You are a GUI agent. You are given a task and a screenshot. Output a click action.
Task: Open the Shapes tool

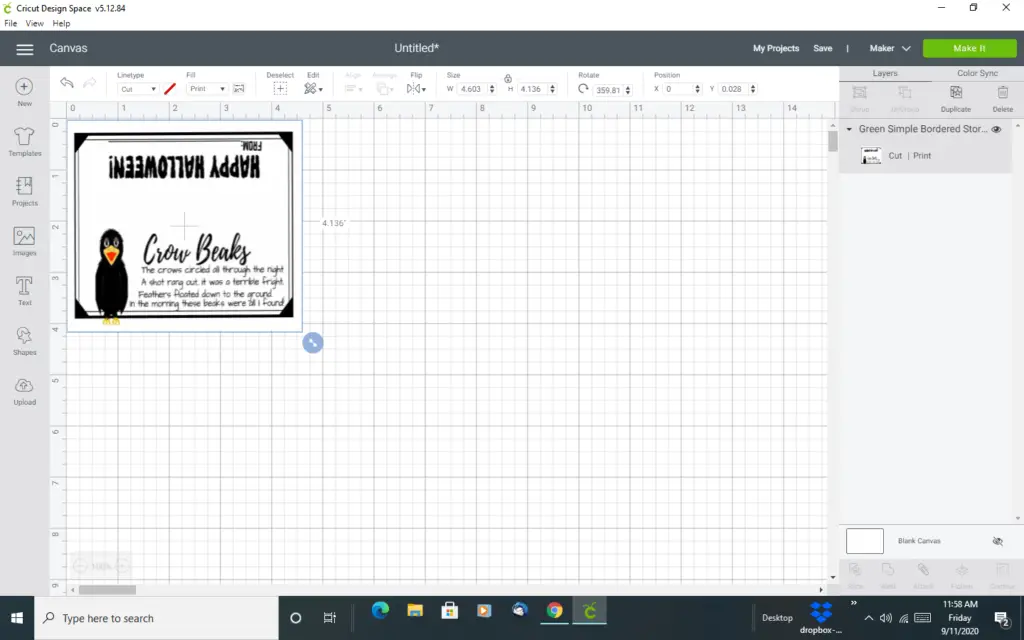click(x=24, y=341)
